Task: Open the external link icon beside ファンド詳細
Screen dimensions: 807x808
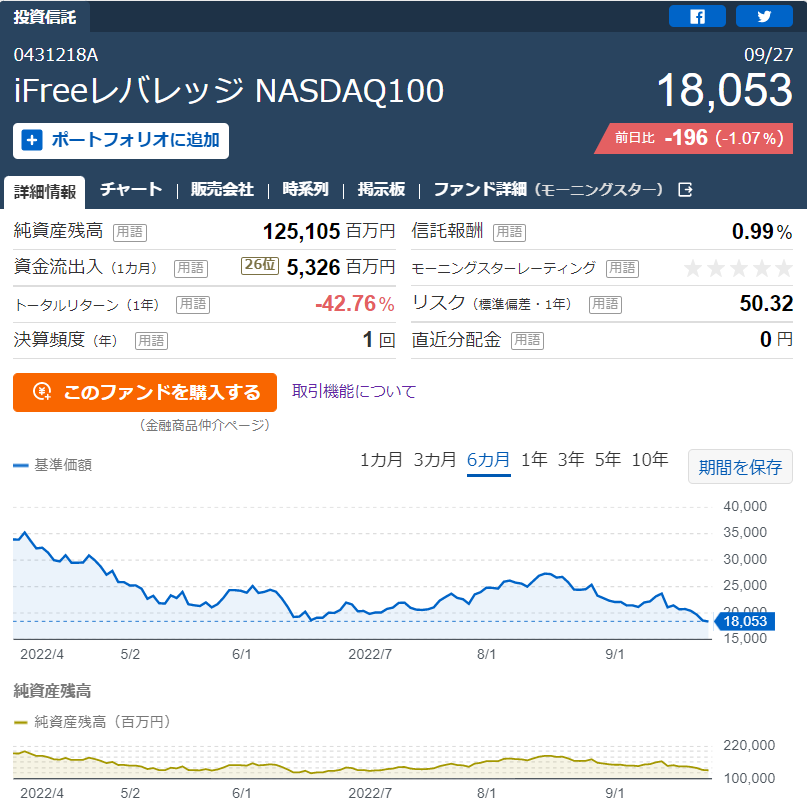Action: 685,190
